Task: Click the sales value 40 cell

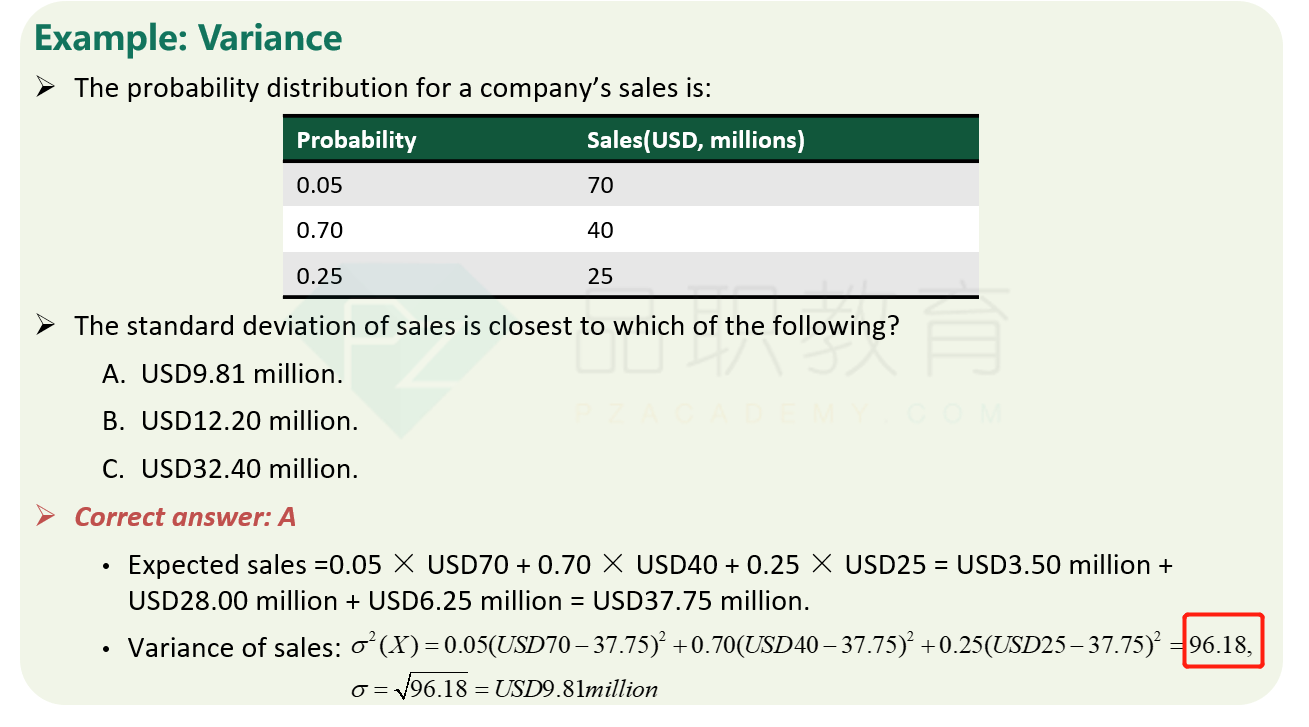Action: (x=600, y=230)
